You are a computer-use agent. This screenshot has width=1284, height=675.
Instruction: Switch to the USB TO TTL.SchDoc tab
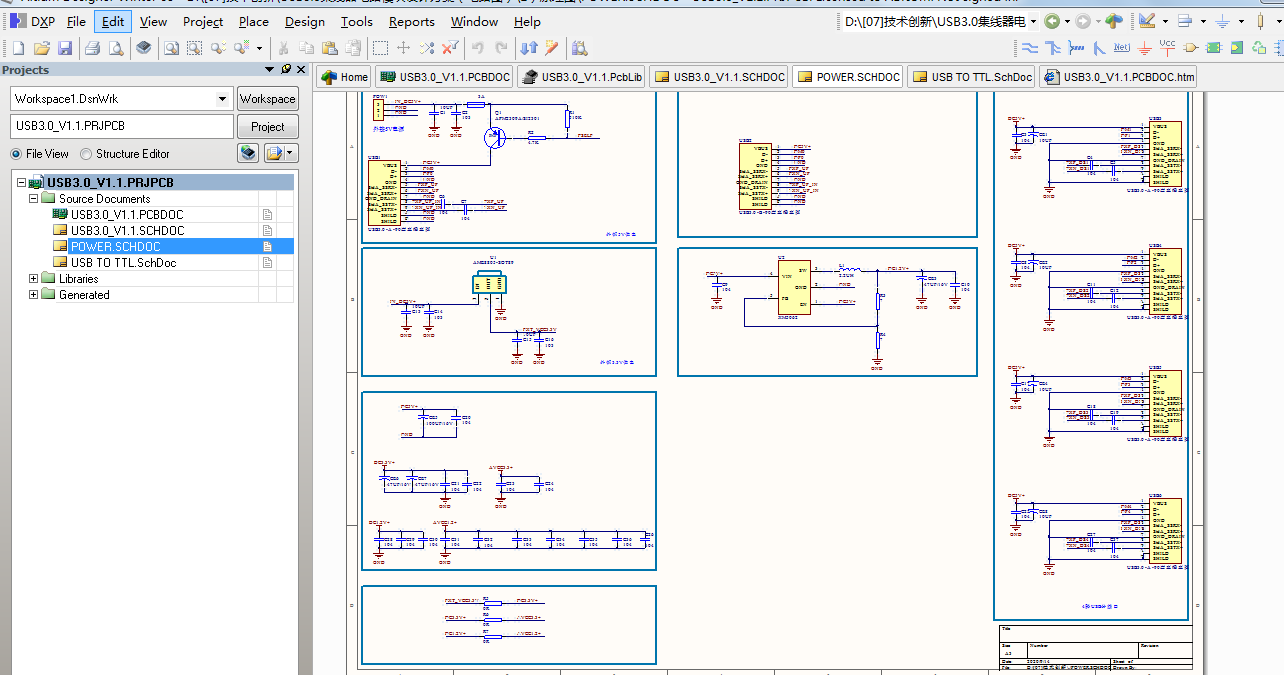970,77
